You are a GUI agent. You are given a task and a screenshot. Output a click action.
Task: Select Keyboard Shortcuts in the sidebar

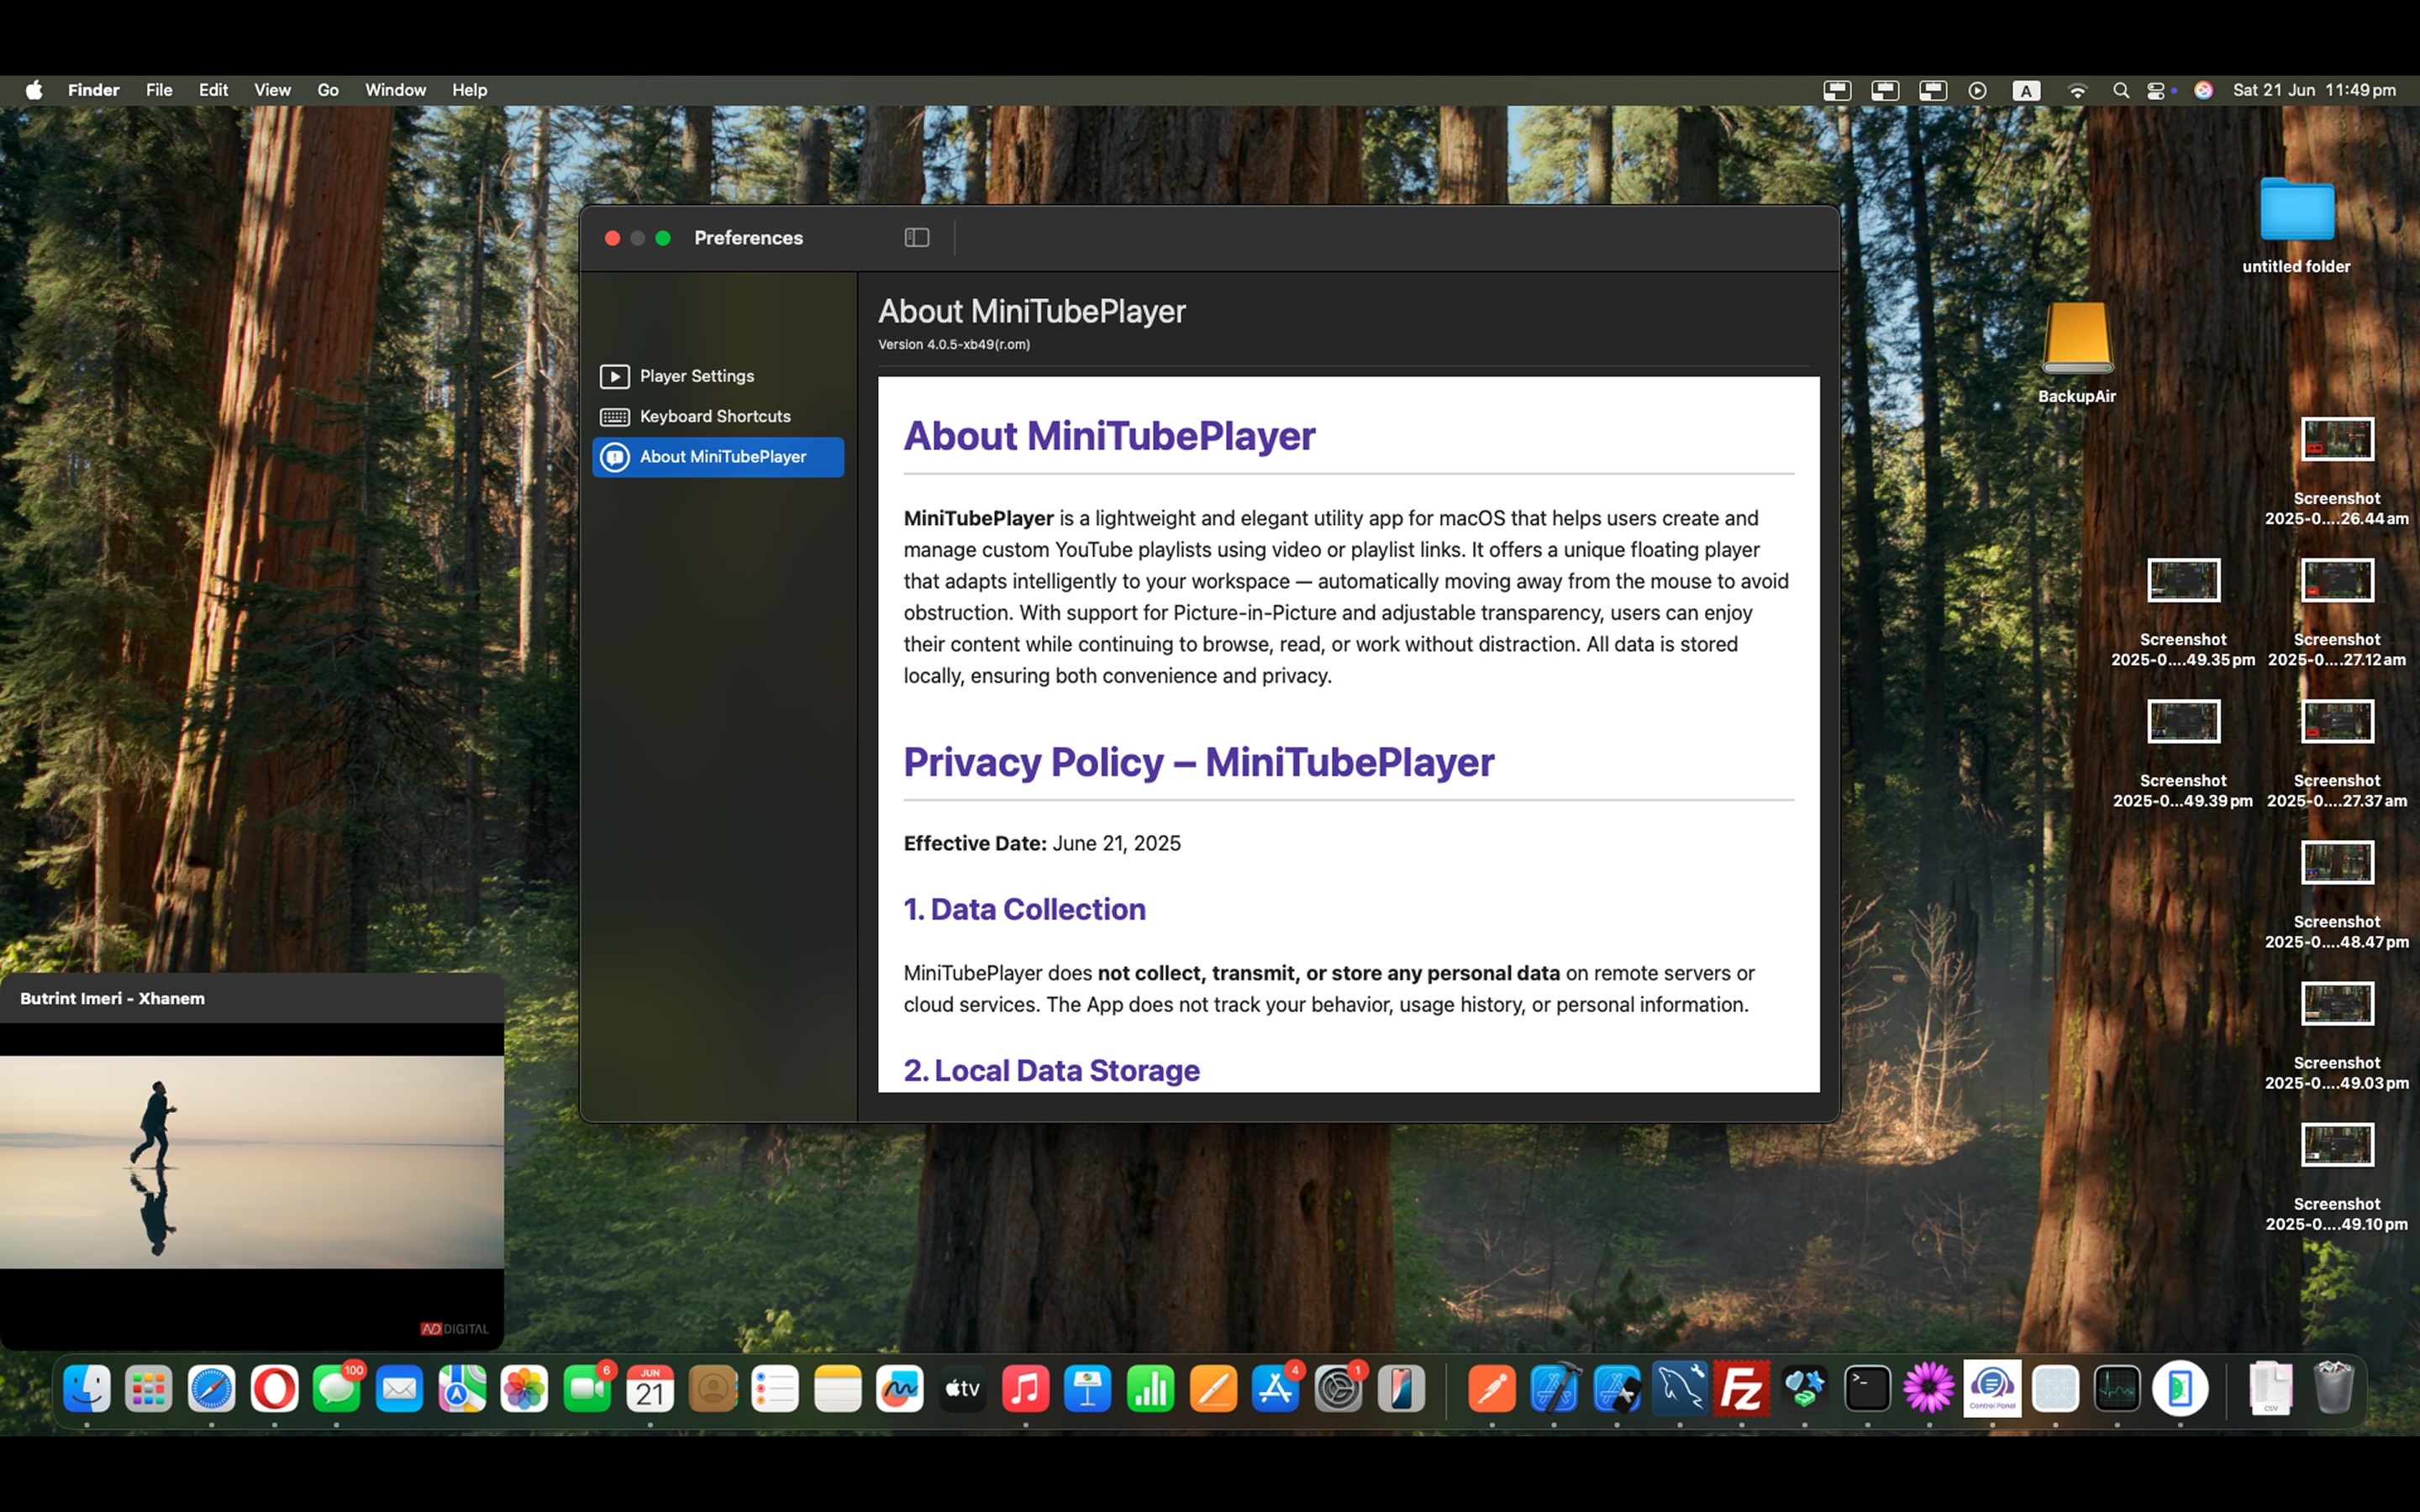pos(714,416)
